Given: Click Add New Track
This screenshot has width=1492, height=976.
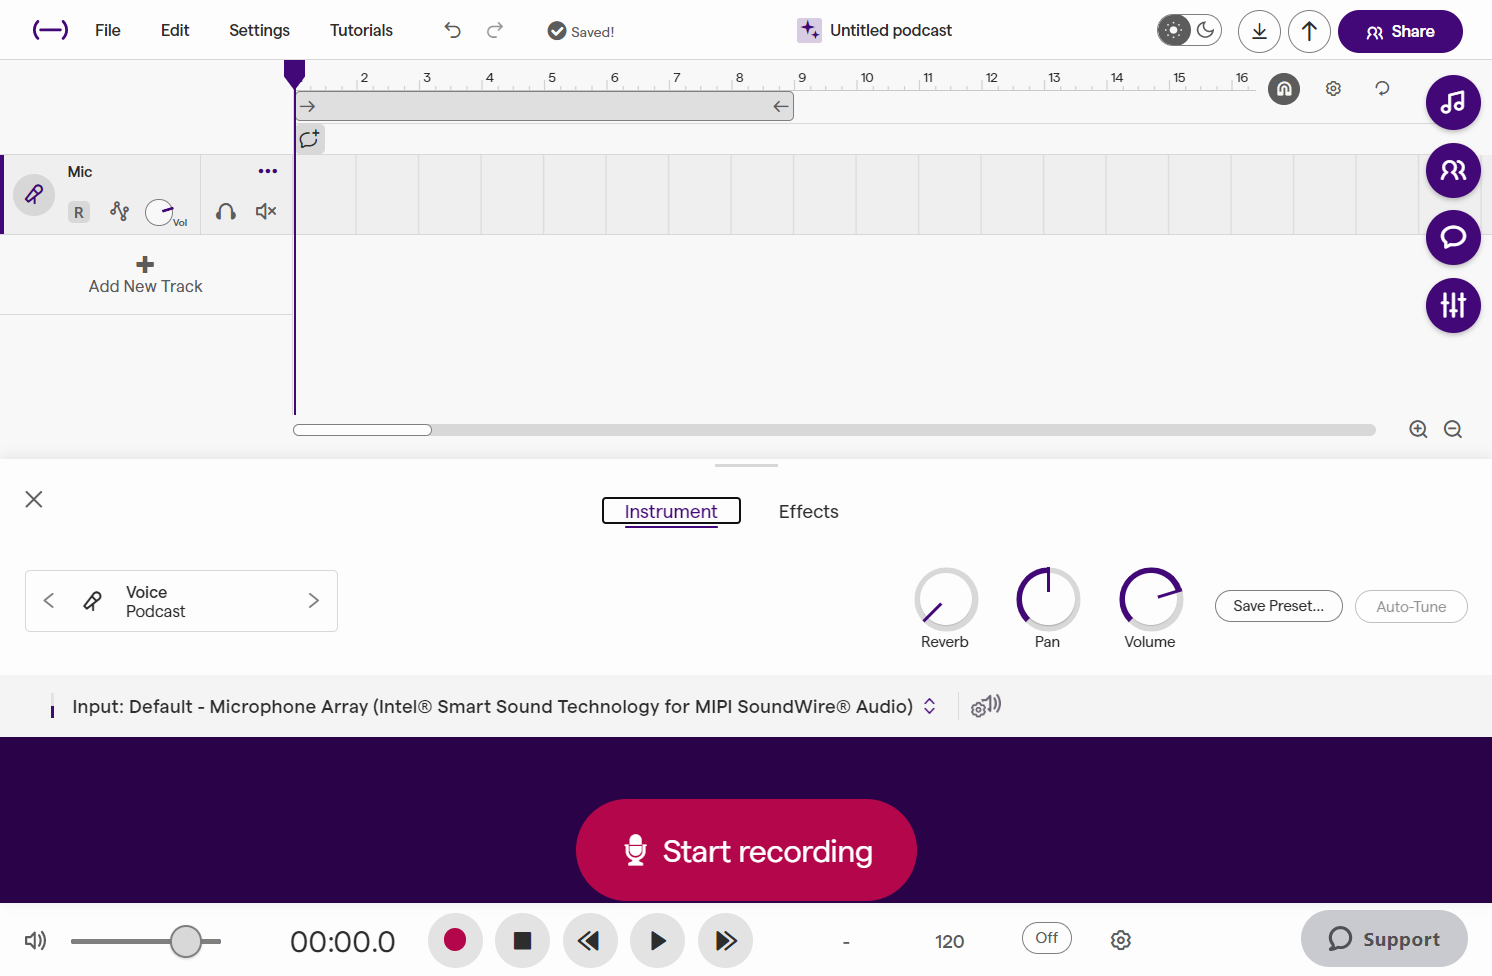Looking at the screenshot, I should coord(146,275).
